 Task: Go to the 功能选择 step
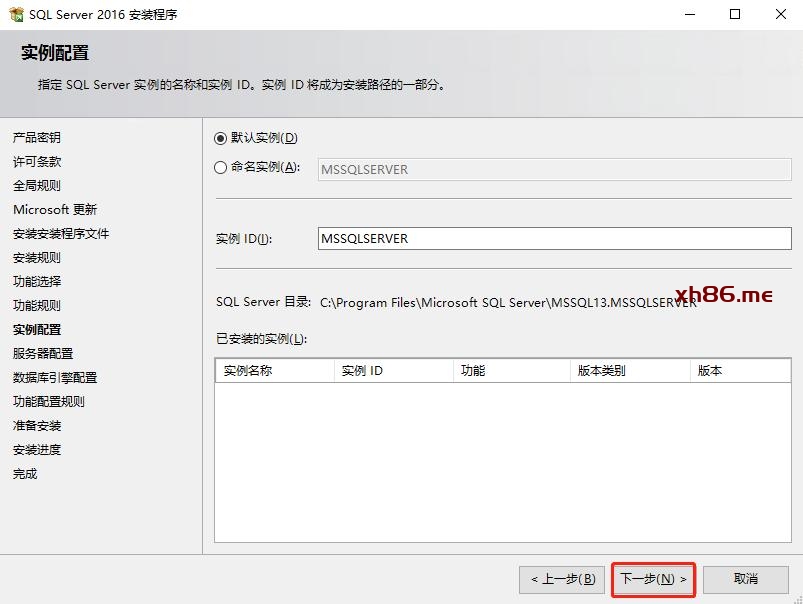pos(37,282)
